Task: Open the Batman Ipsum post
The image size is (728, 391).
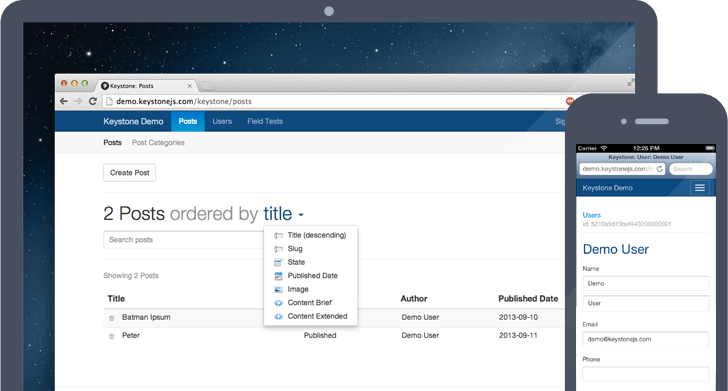Action: (146, 317)
